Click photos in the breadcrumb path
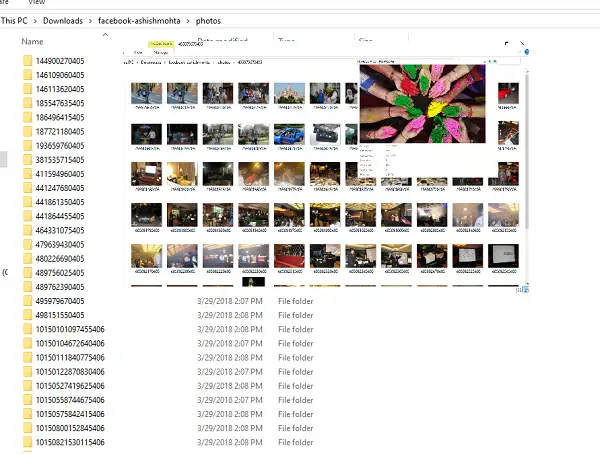Screen dimensions: 600x454 pyautogui.click(x=208, y=21)
